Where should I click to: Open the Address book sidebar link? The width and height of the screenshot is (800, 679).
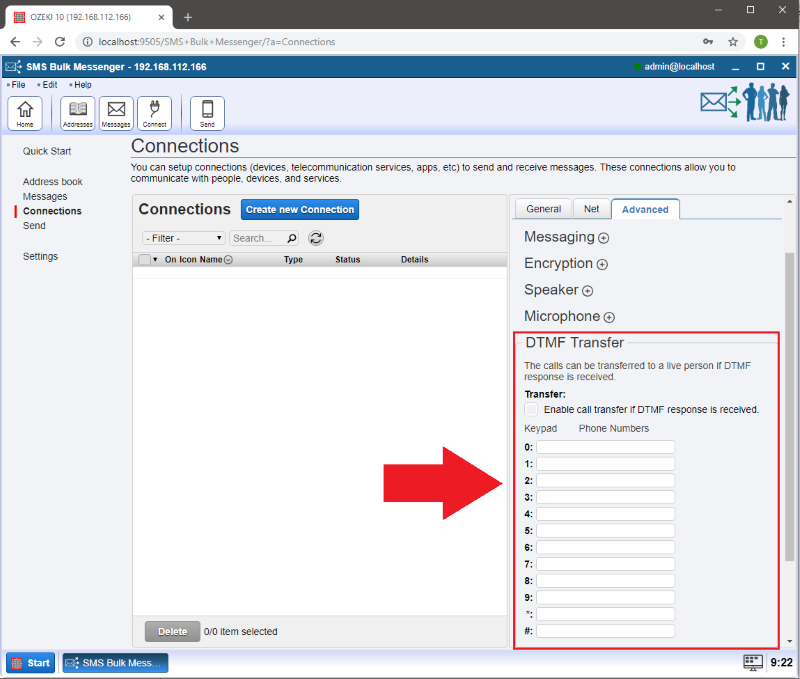52,182
